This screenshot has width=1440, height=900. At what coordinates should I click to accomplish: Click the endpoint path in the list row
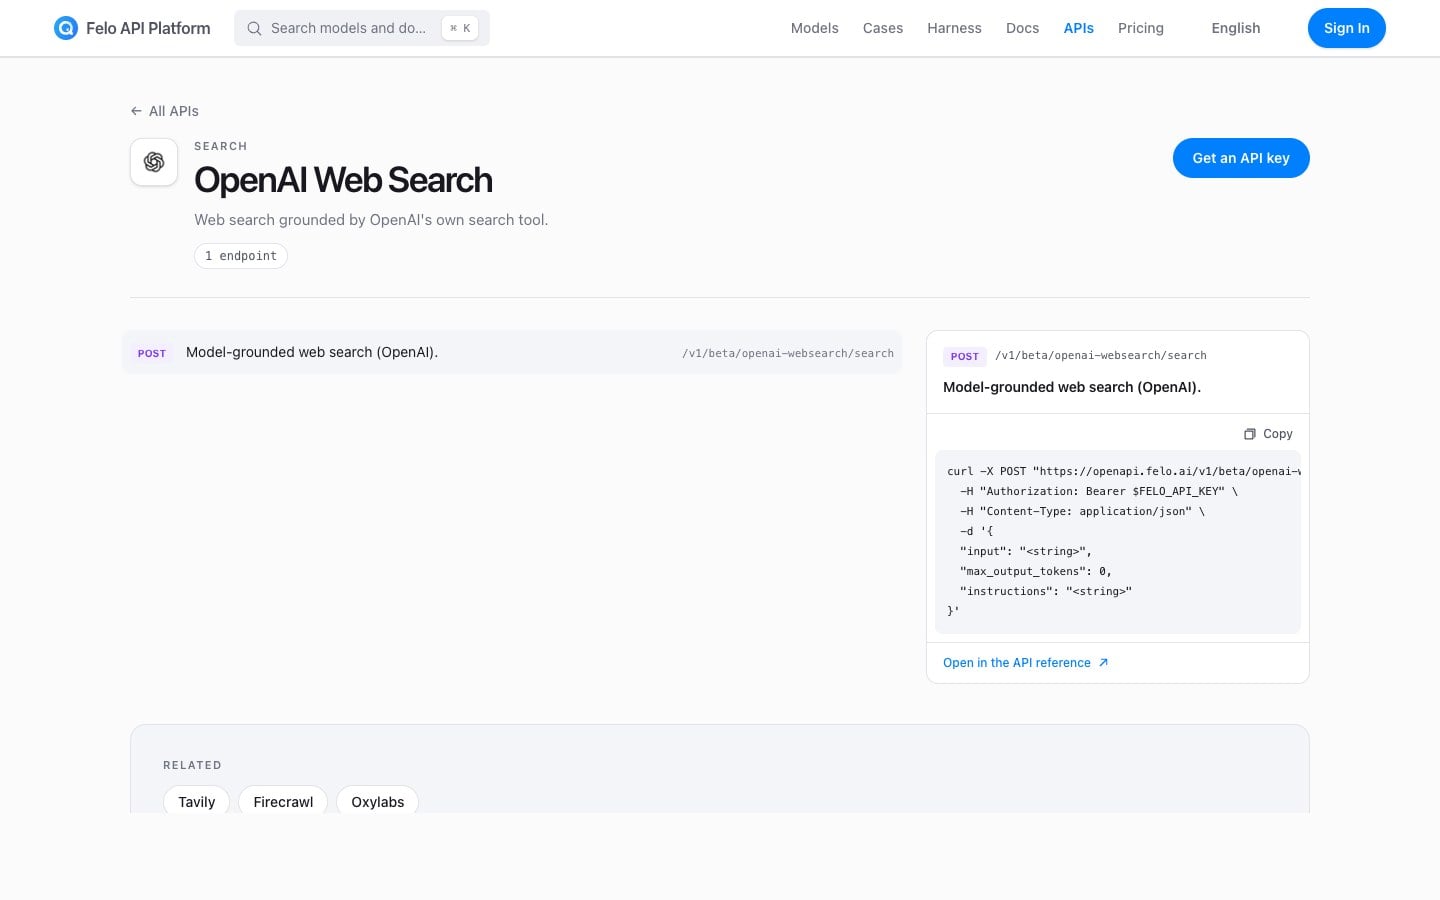[788, 353]
